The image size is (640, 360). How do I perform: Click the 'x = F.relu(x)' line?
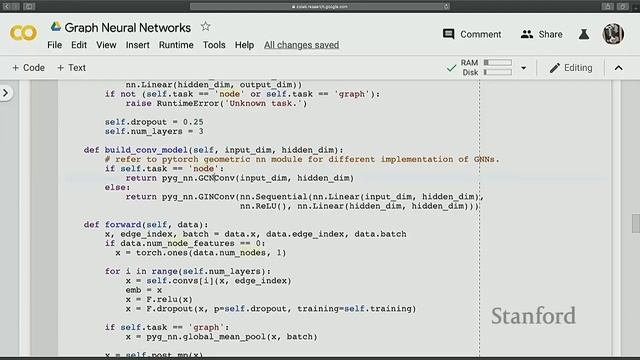click(x=159, y=299)
